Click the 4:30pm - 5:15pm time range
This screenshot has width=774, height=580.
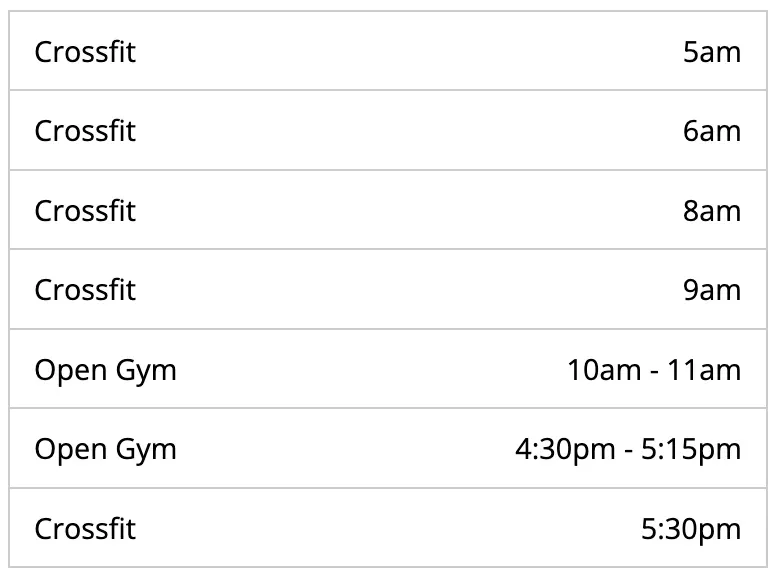628,450
